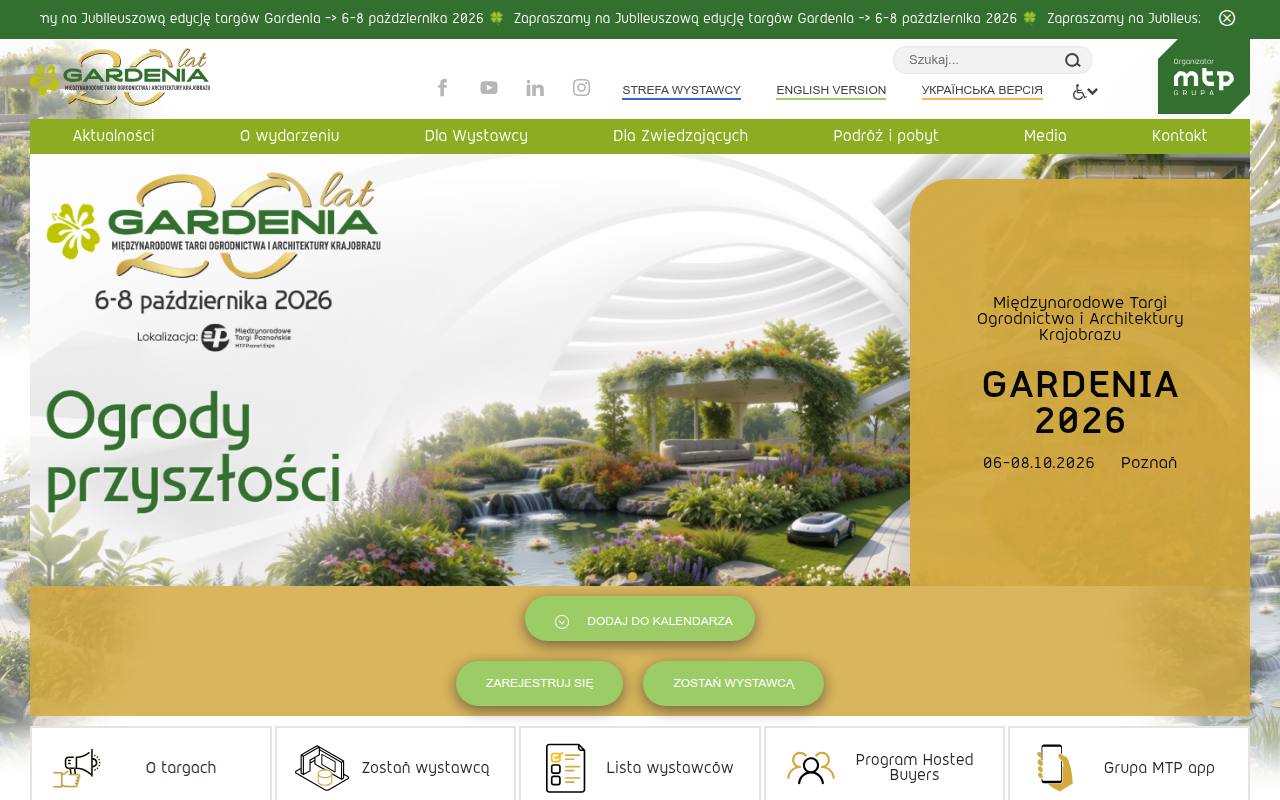Click the Zarejestruj się button
1280x800 pixels.
(539, 683)
